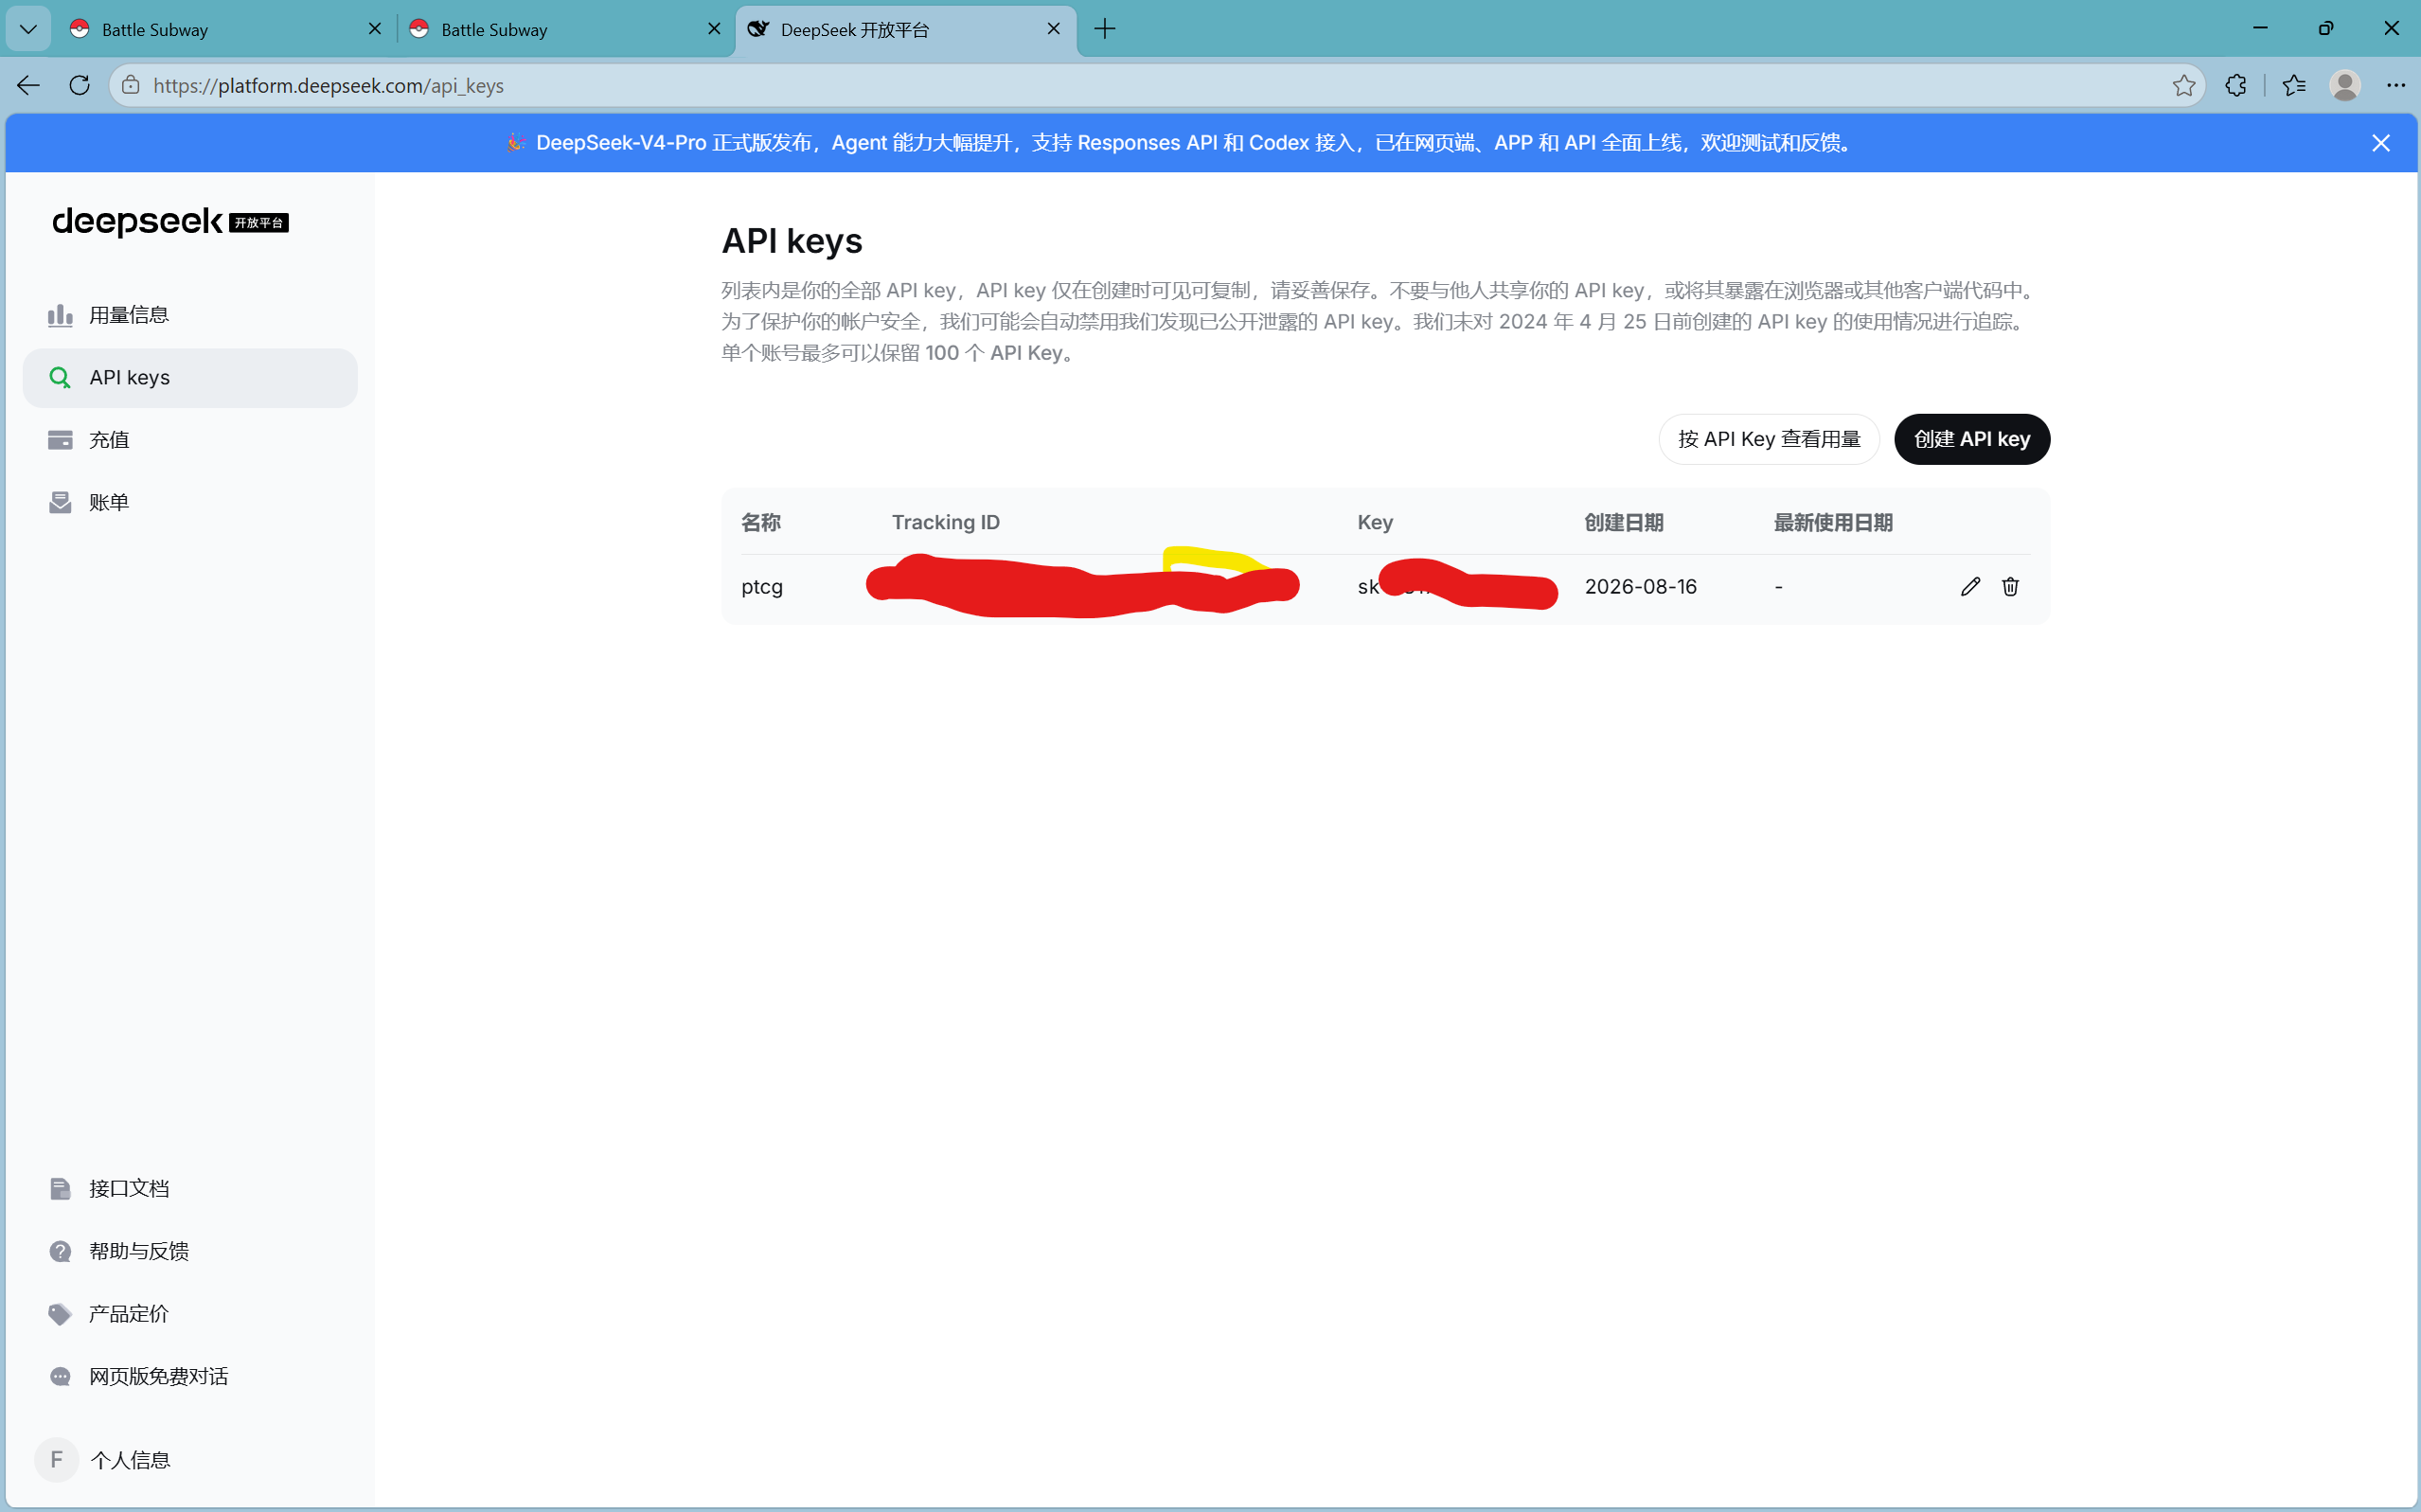Screen dimensions: 2421x1512
Task: Open 帮助与反馈 help and feedback
Action: click(190, 1252)
